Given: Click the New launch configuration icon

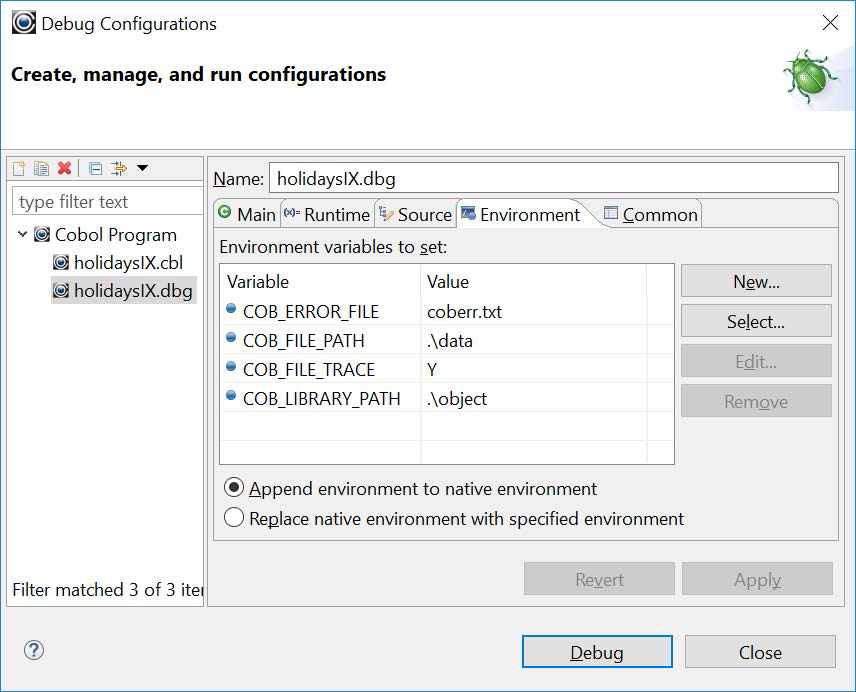Looking at the screenshot, I should tap(20, 168).
